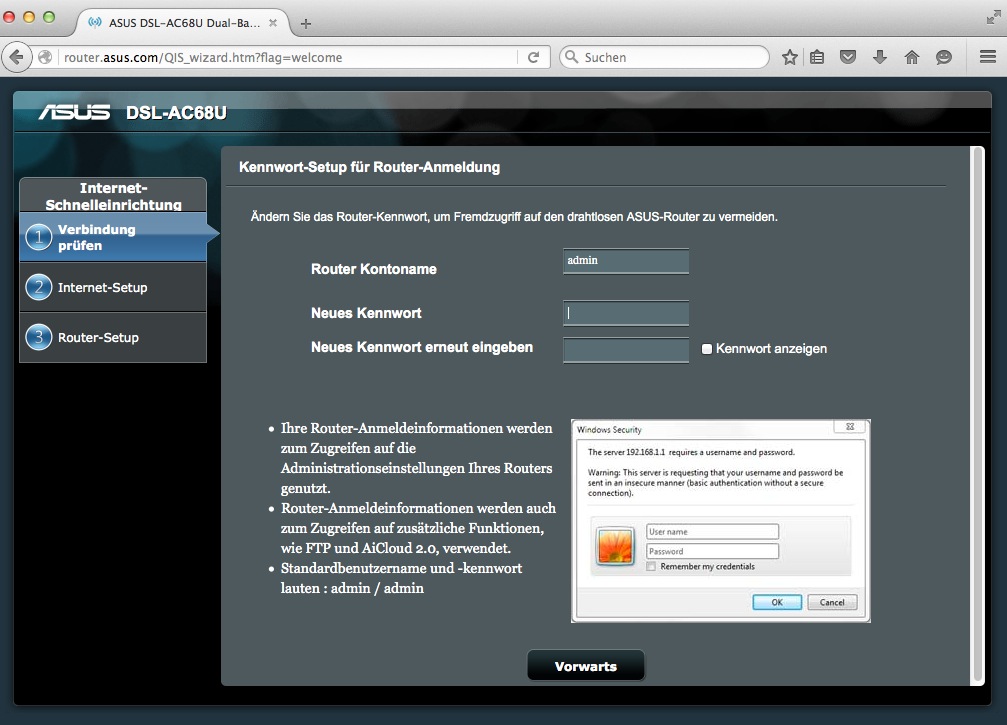Reload the page with the refresh icon
Viewport: 1007px width, 725px height.
tap(533, 57)
